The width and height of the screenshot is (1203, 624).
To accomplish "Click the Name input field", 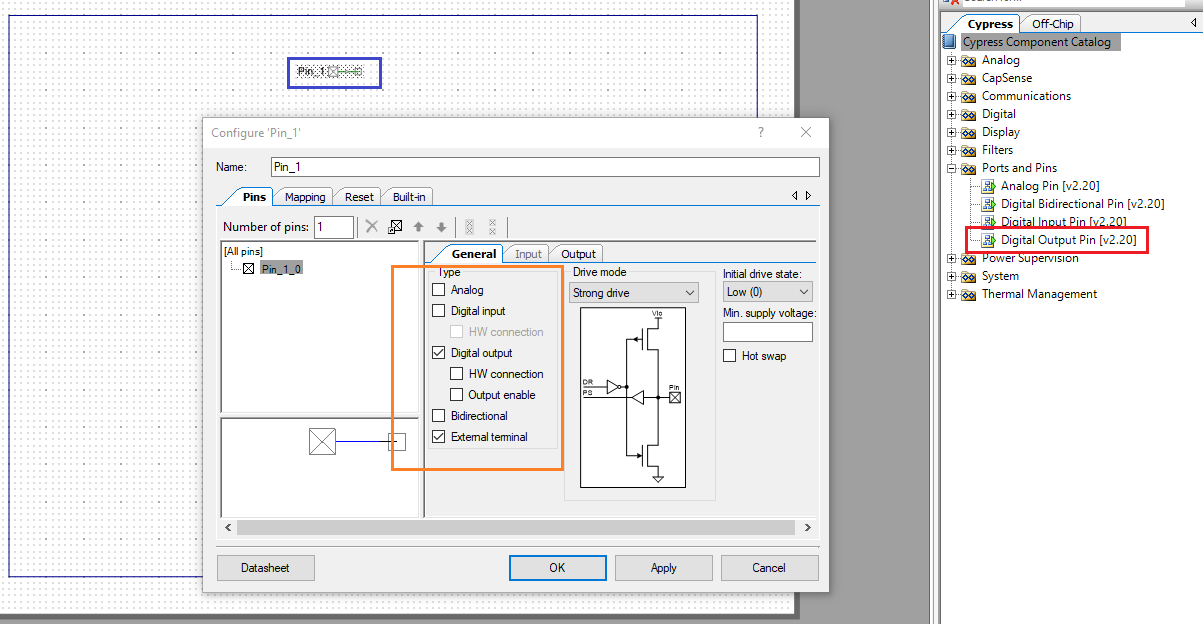I will [x=545, y=167].
